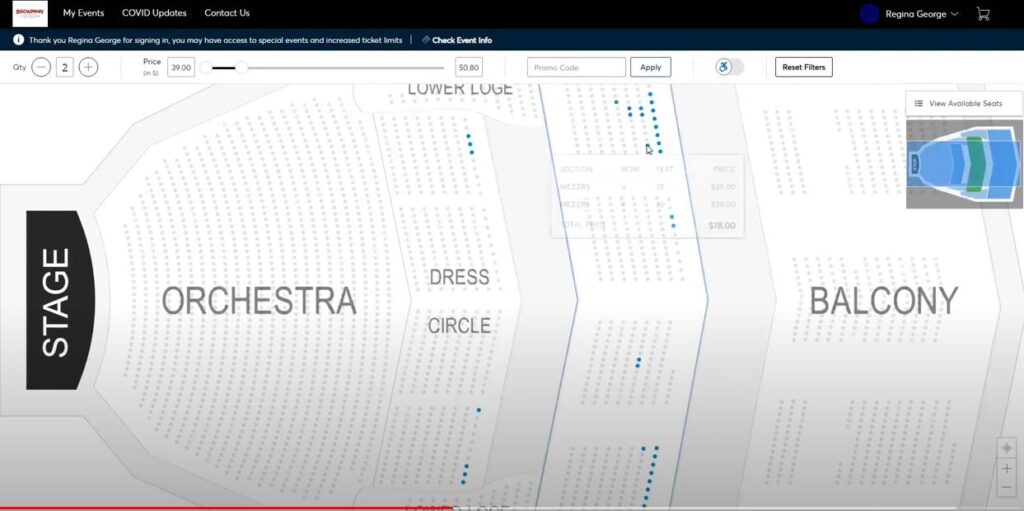Image resolution: width=1024 pixels, height=511 pixels.
Task: Go to COVID Updates page
Action: 154,13
